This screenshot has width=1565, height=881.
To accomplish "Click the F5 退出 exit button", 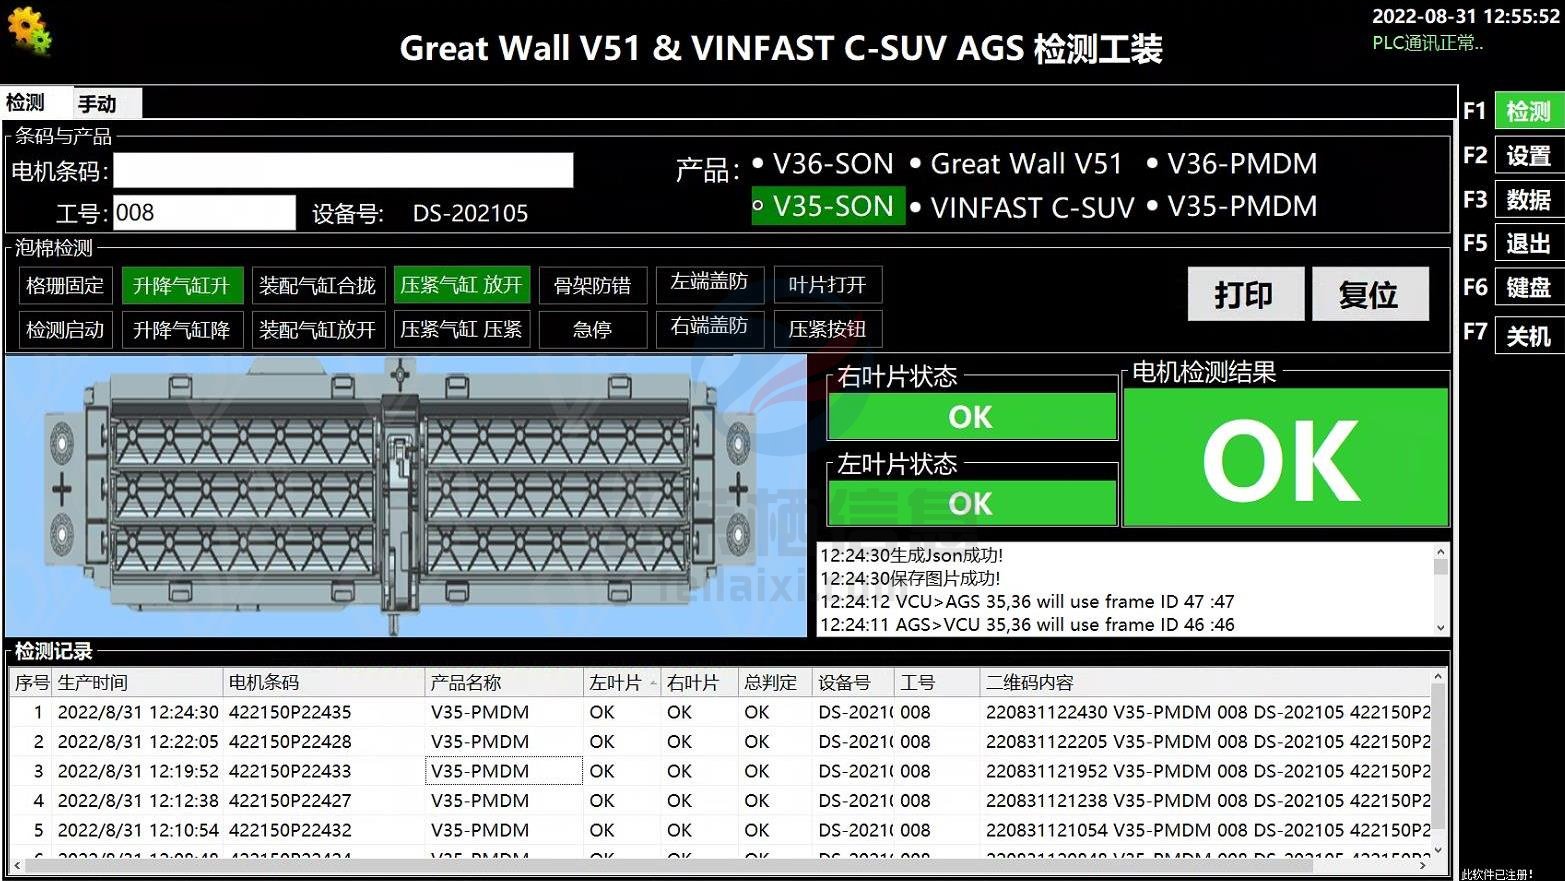I will pyautogui.click(x=1527, y=243).
